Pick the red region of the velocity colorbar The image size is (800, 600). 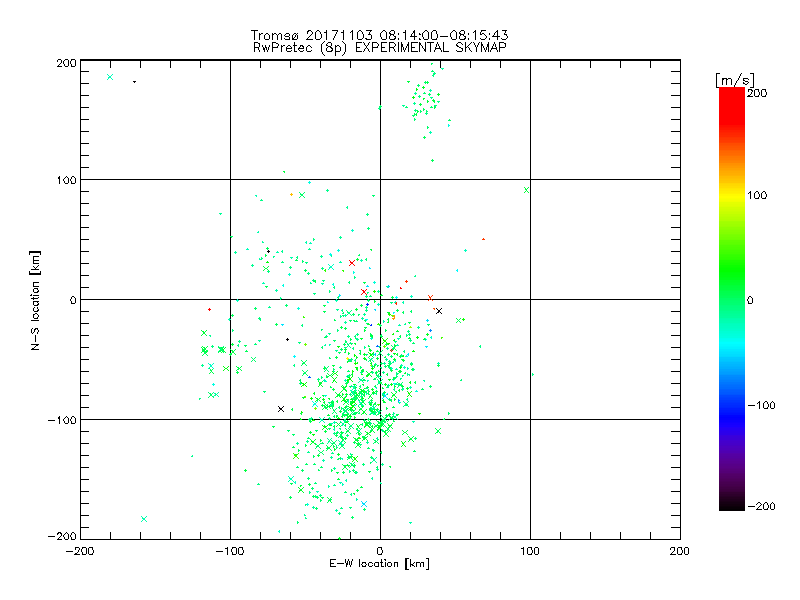(x=732, y=105)
